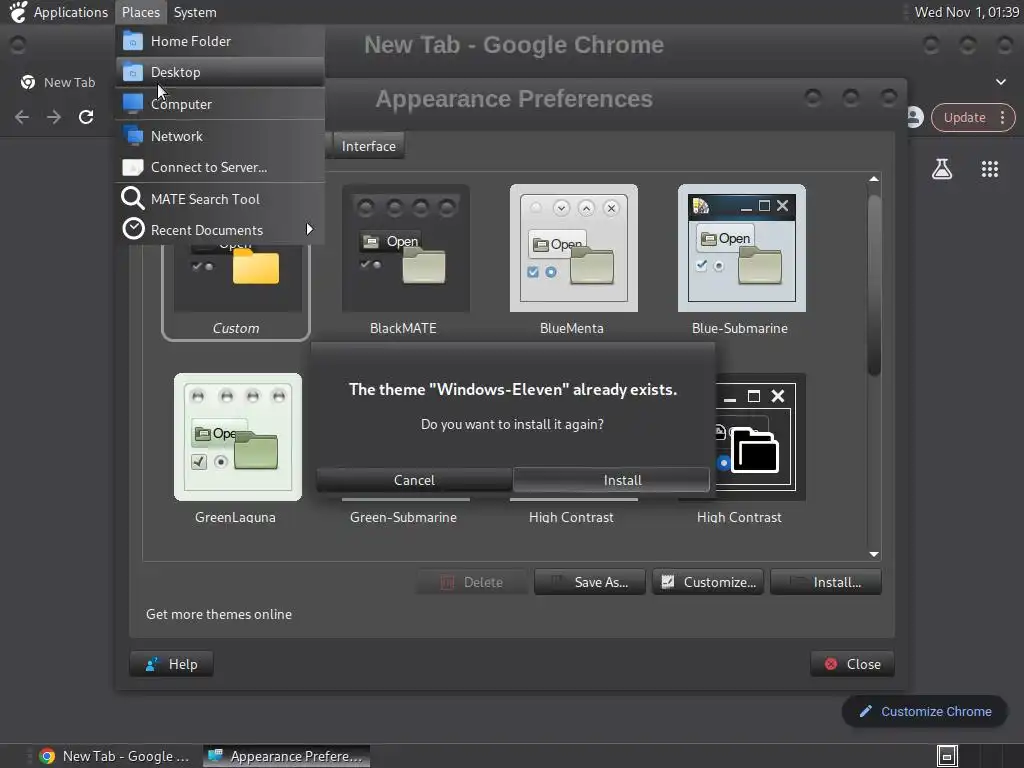1024x768 pixels.
Task: Select the BlueMenta theme thumbnail
Action: [573, 248]
